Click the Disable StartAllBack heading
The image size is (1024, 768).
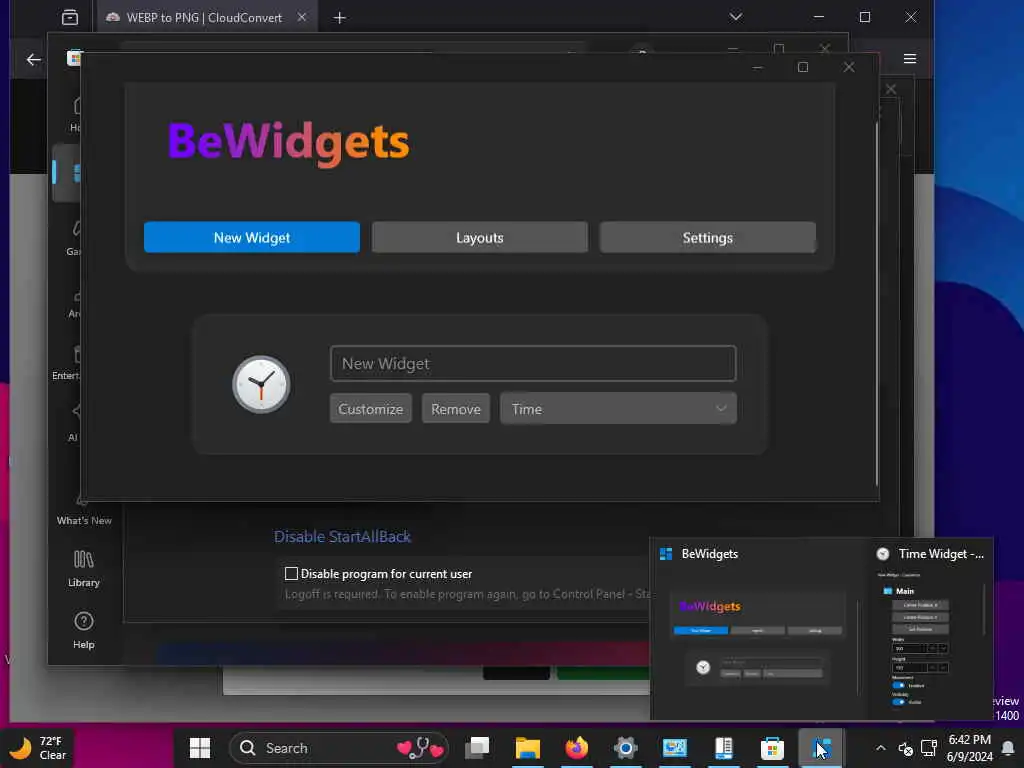342,536
